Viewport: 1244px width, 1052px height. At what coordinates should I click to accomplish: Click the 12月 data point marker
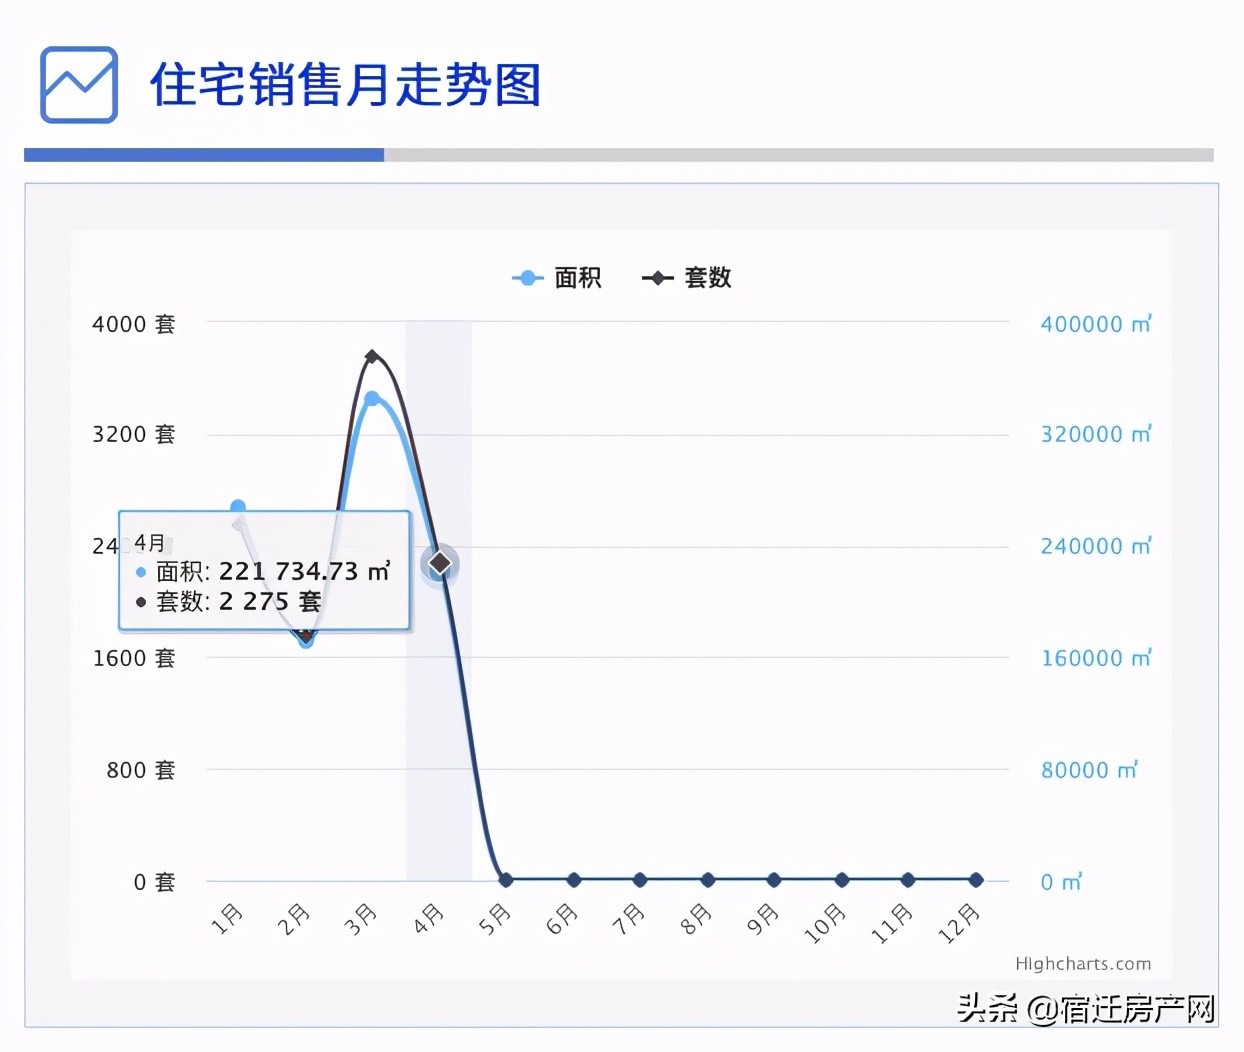coord(976,880)
